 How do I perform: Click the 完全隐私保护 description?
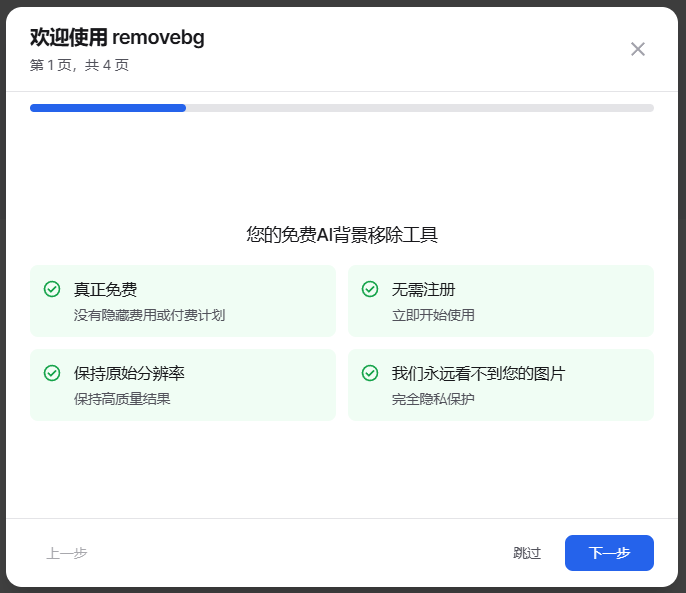click(433, 399)
